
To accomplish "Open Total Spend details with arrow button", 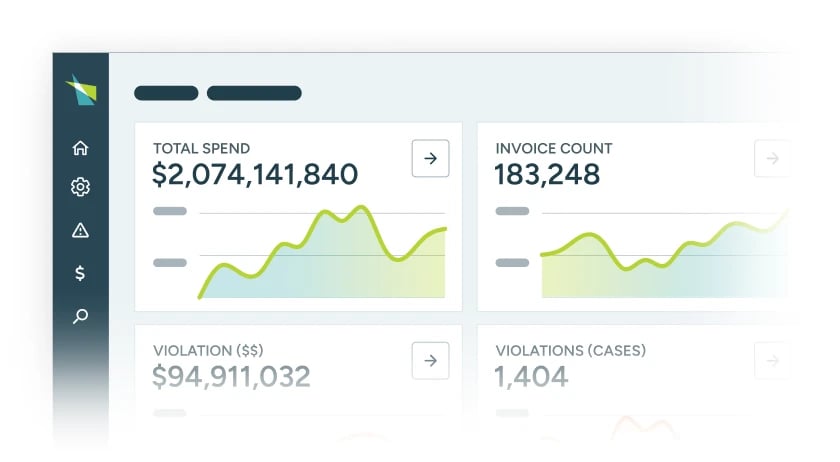I will tap(430, 158).
